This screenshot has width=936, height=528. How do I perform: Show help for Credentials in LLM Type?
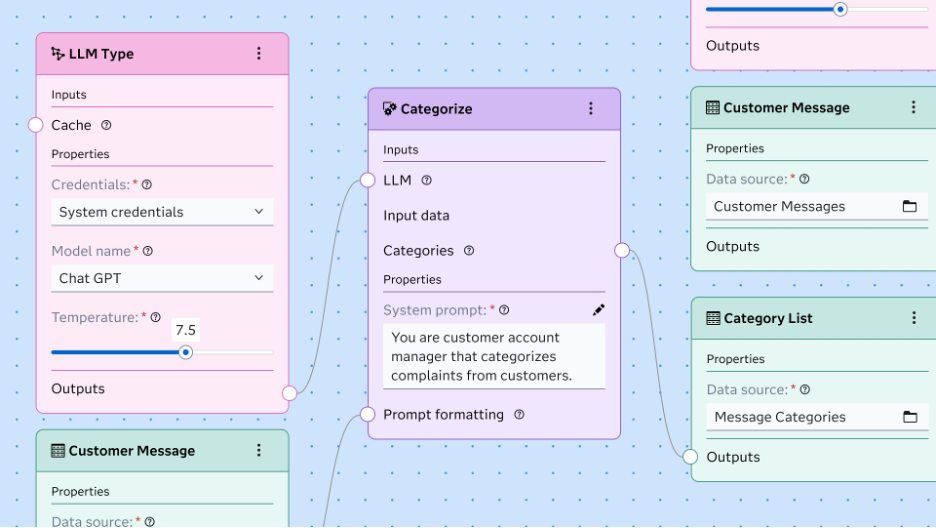pos(147,185)
